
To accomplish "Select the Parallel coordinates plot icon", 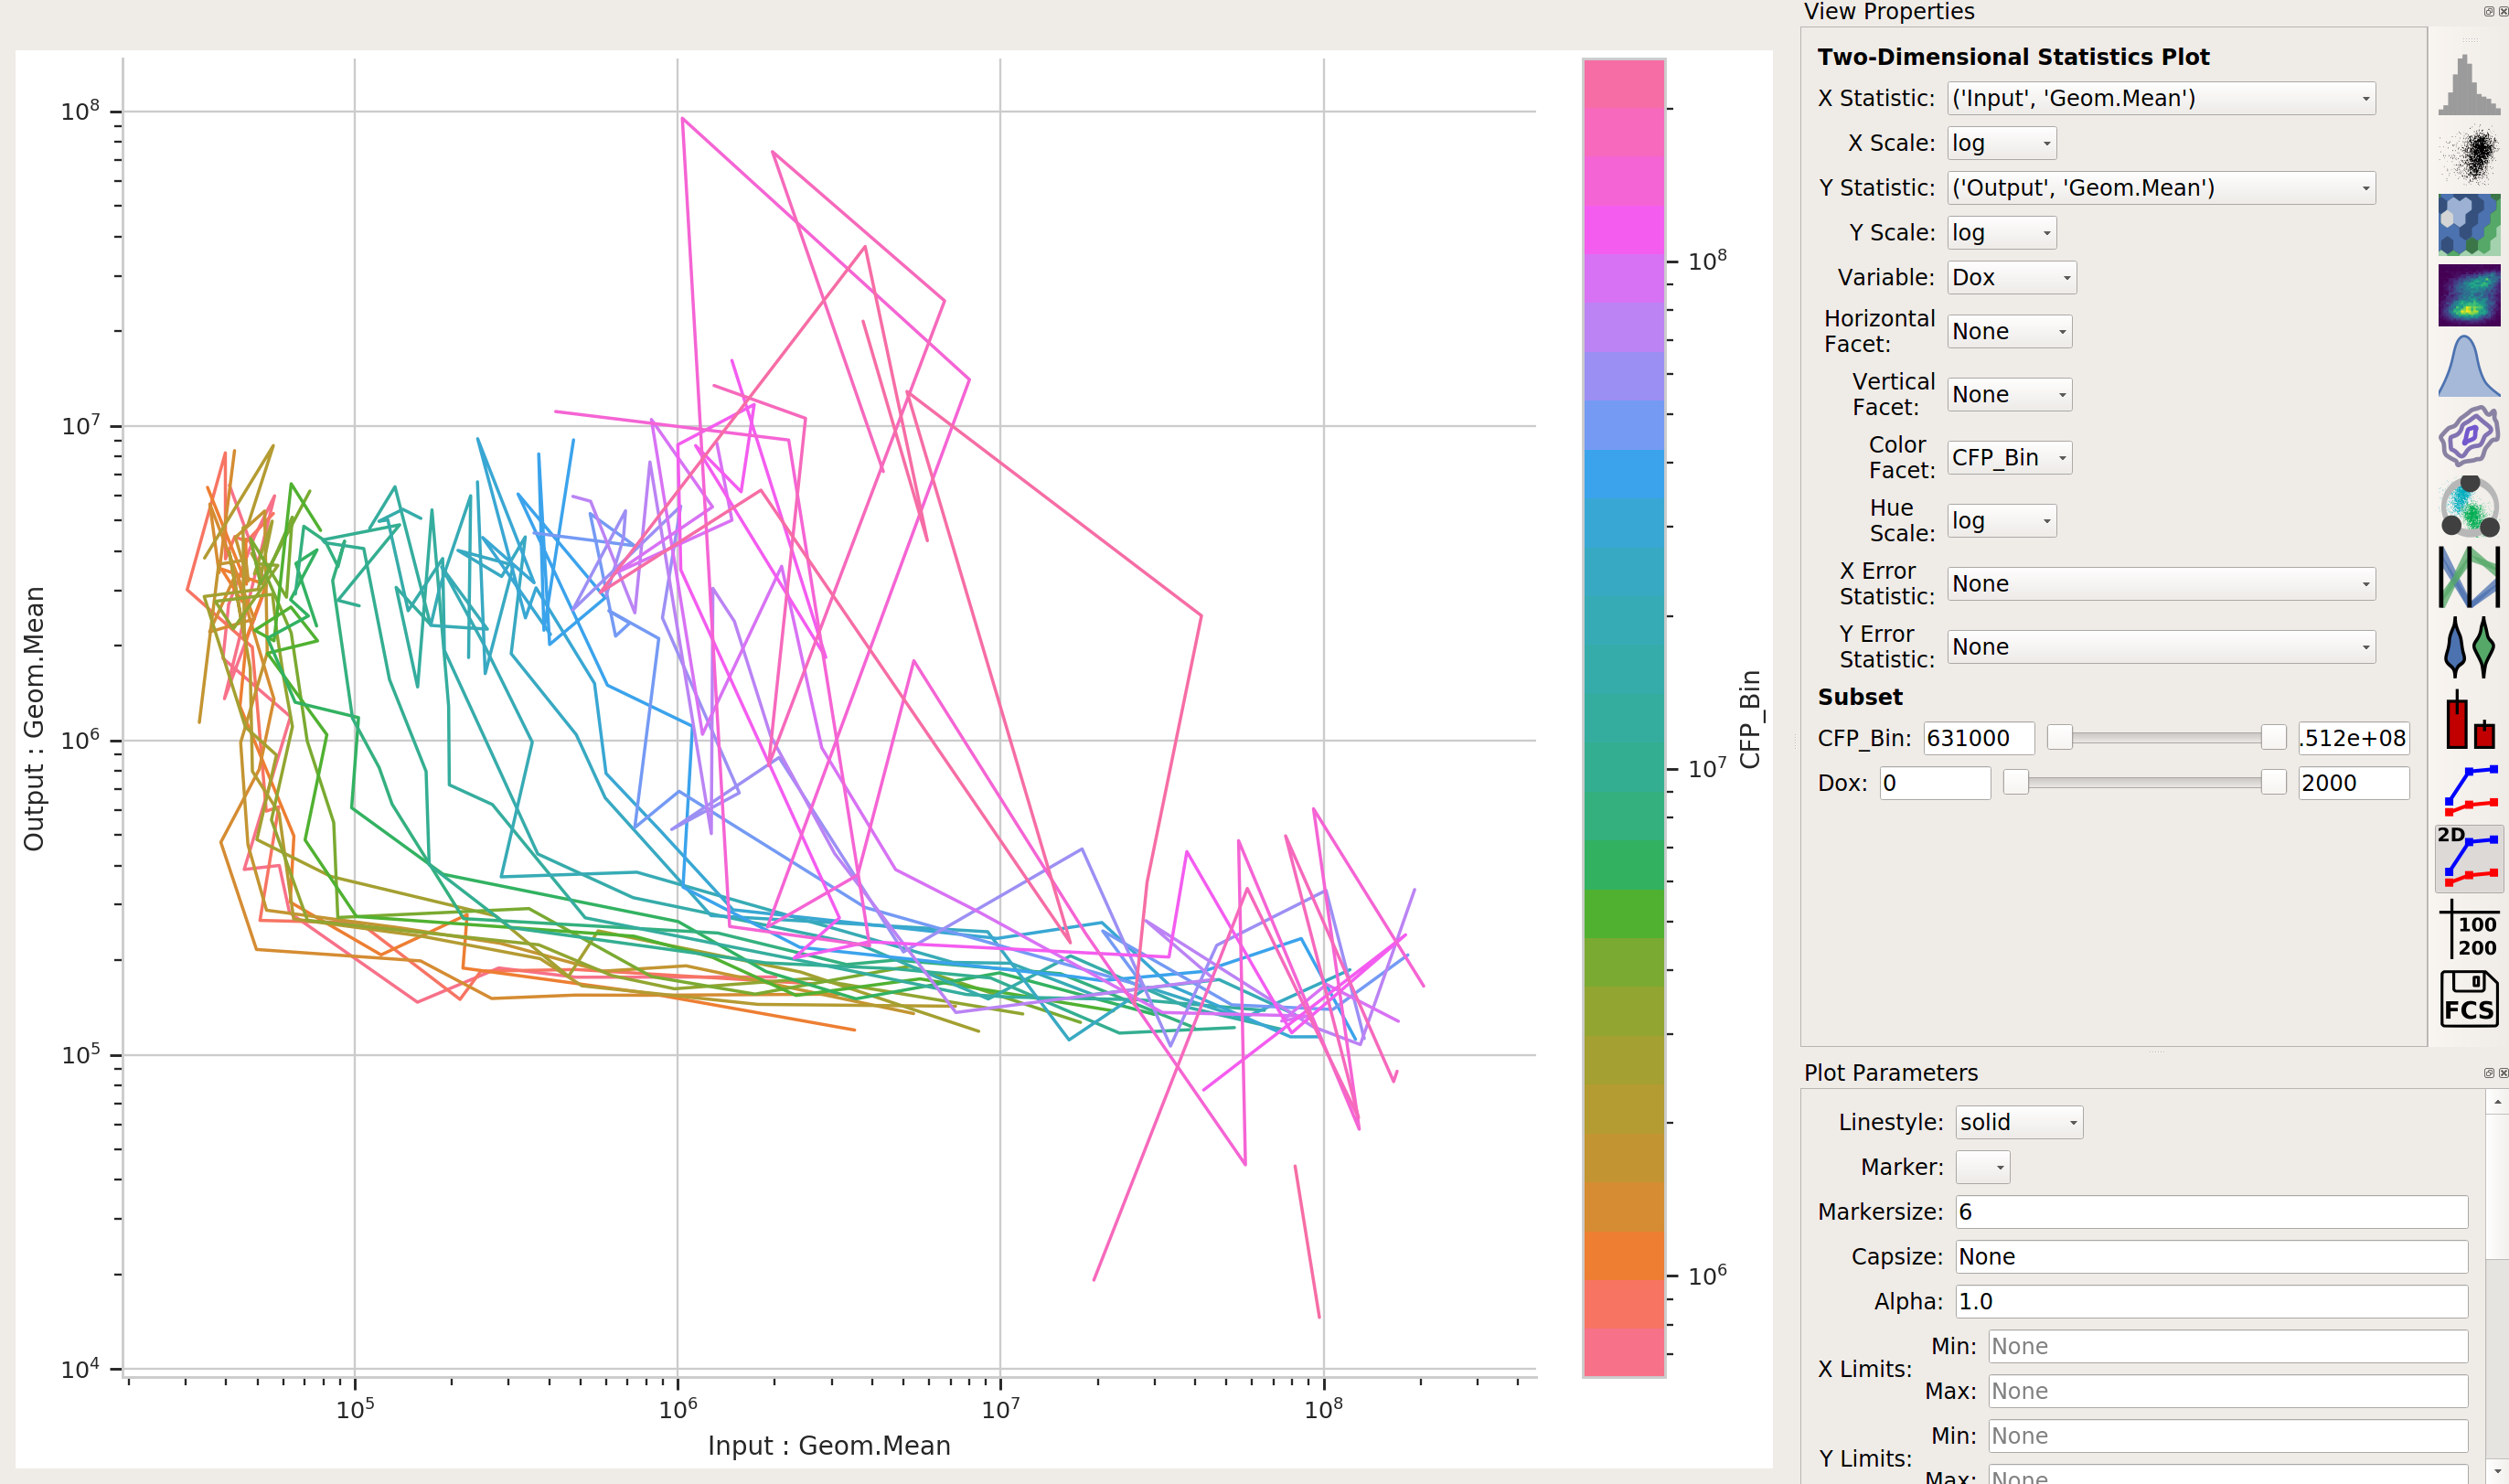I will pyautogui.click(x=2468, y=577).
